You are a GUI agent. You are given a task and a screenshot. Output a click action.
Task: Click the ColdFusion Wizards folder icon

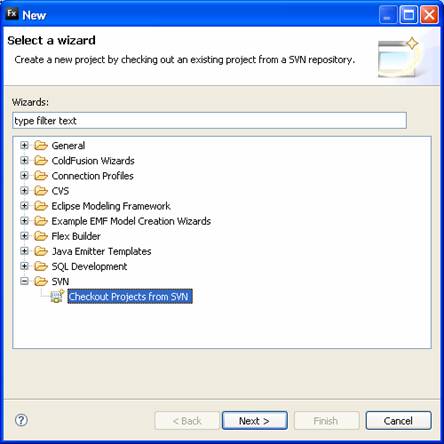pyautogui.click(x=41, y=161)
